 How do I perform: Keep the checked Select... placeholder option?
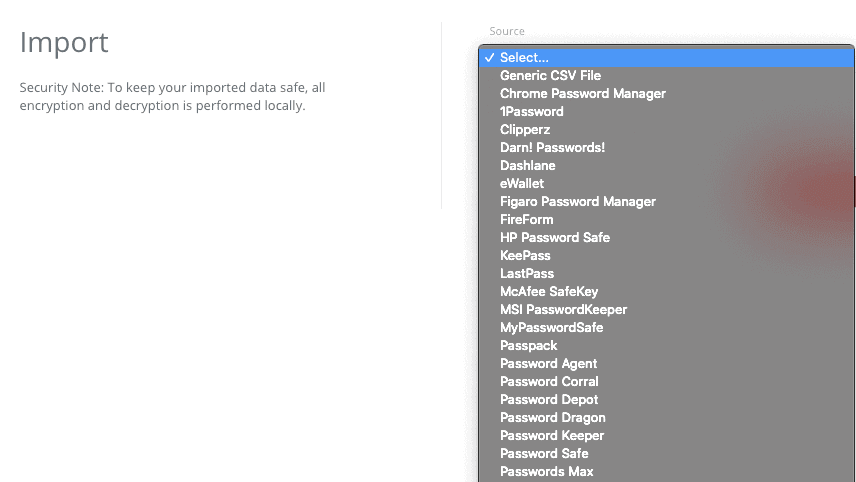(x=666, y=57)
